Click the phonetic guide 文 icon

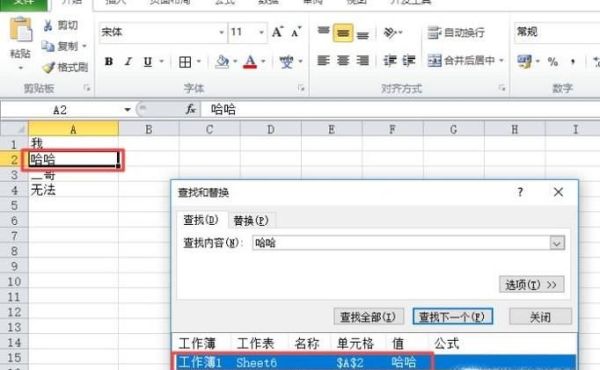286,62
